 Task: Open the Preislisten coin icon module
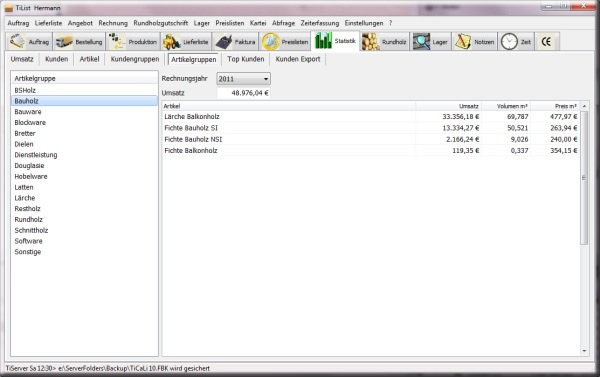[x=285, y=42]
